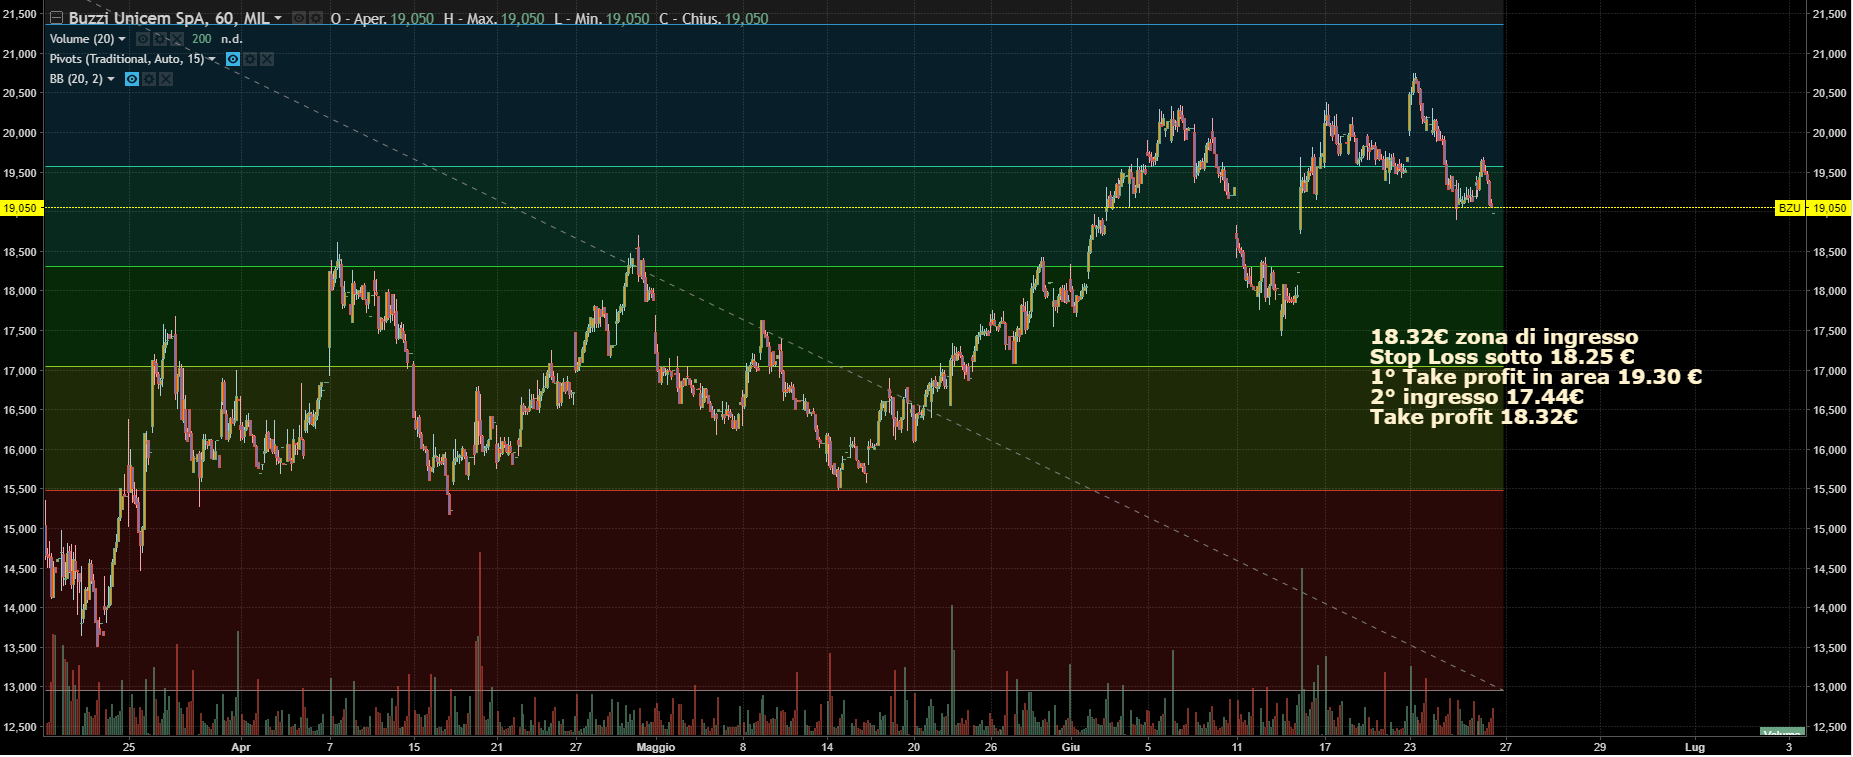
Task: Click the yellow 19,050 left price marker
Action: click(x=20, y=208)
